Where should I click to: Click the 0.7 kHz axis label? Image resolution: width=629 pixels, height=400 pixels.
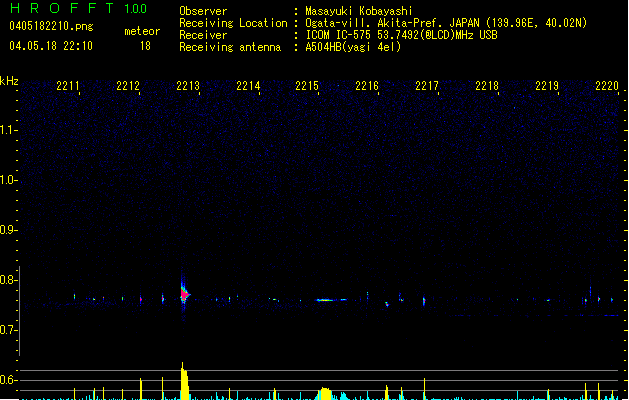pyautogui.click(x=8, y=330)
